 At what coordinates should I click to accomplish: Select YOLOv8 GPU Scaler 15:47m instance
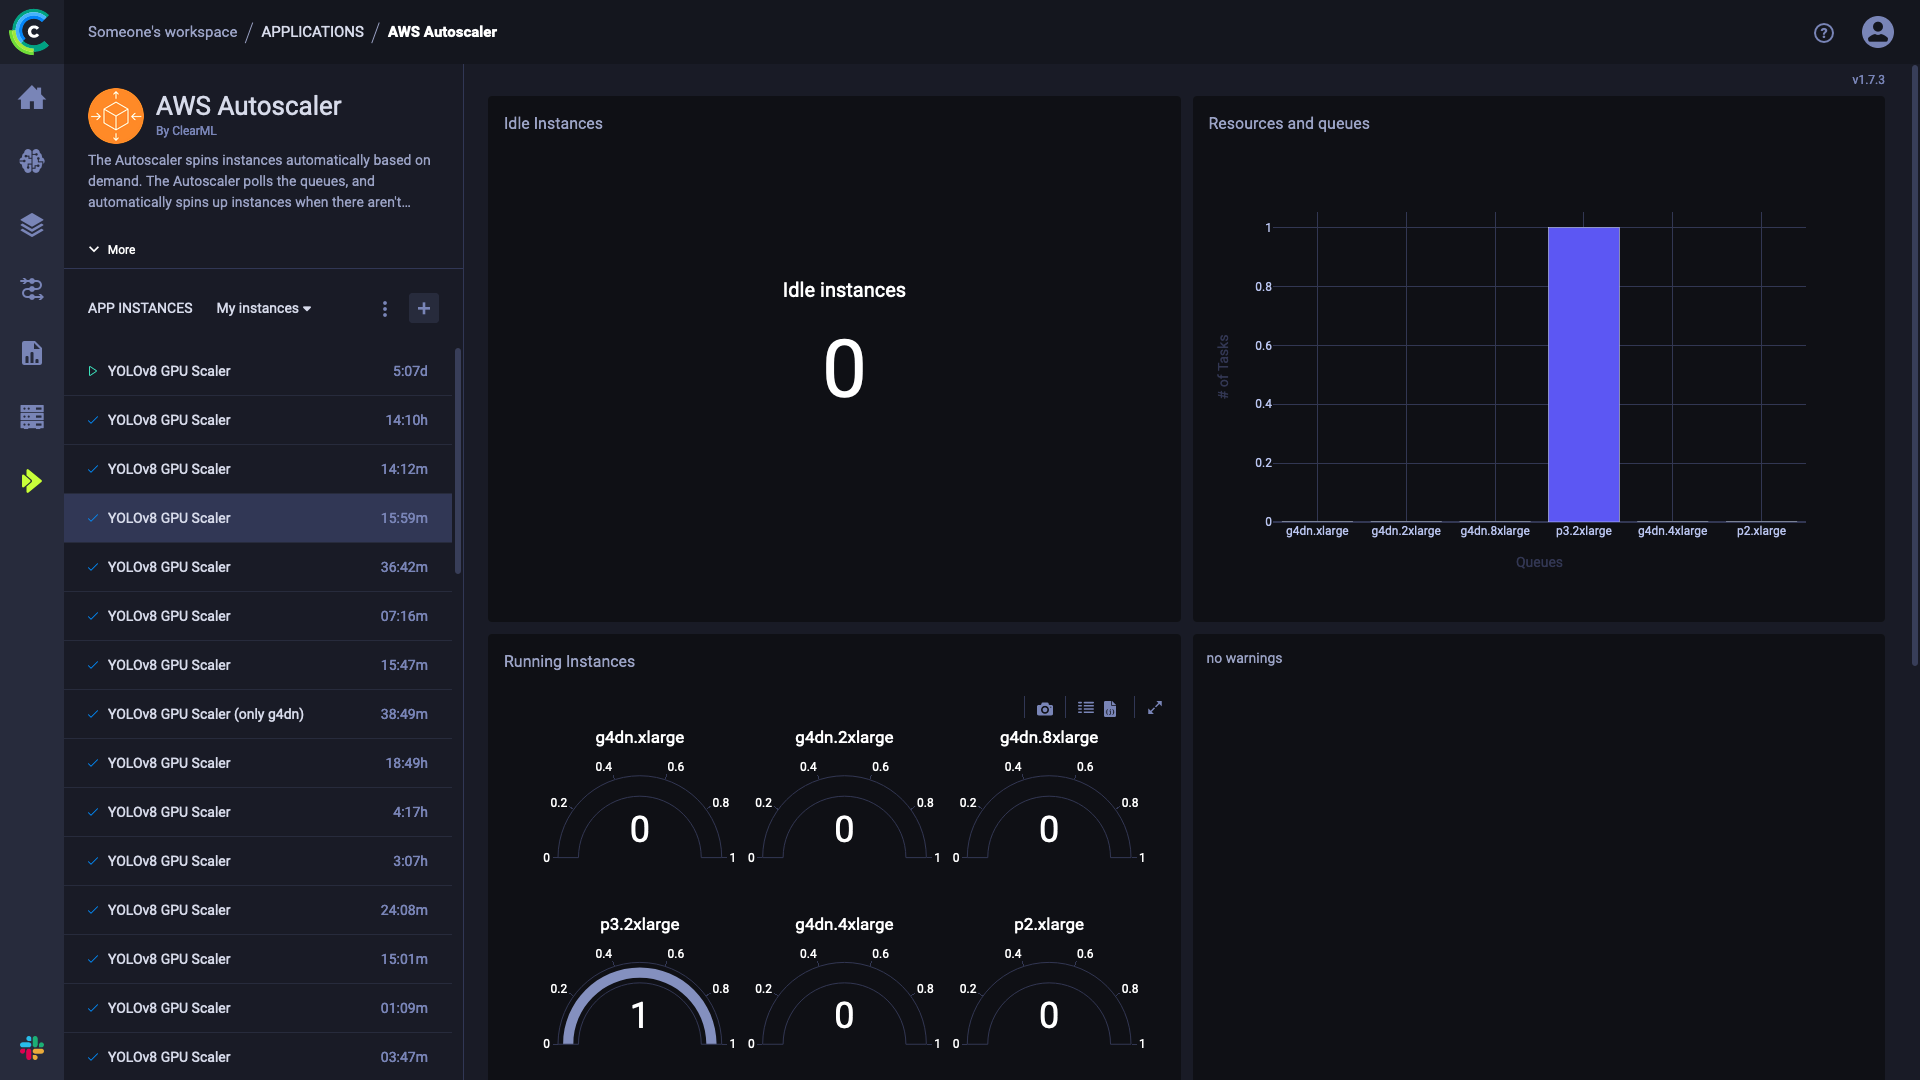click(x=258, y=665)
